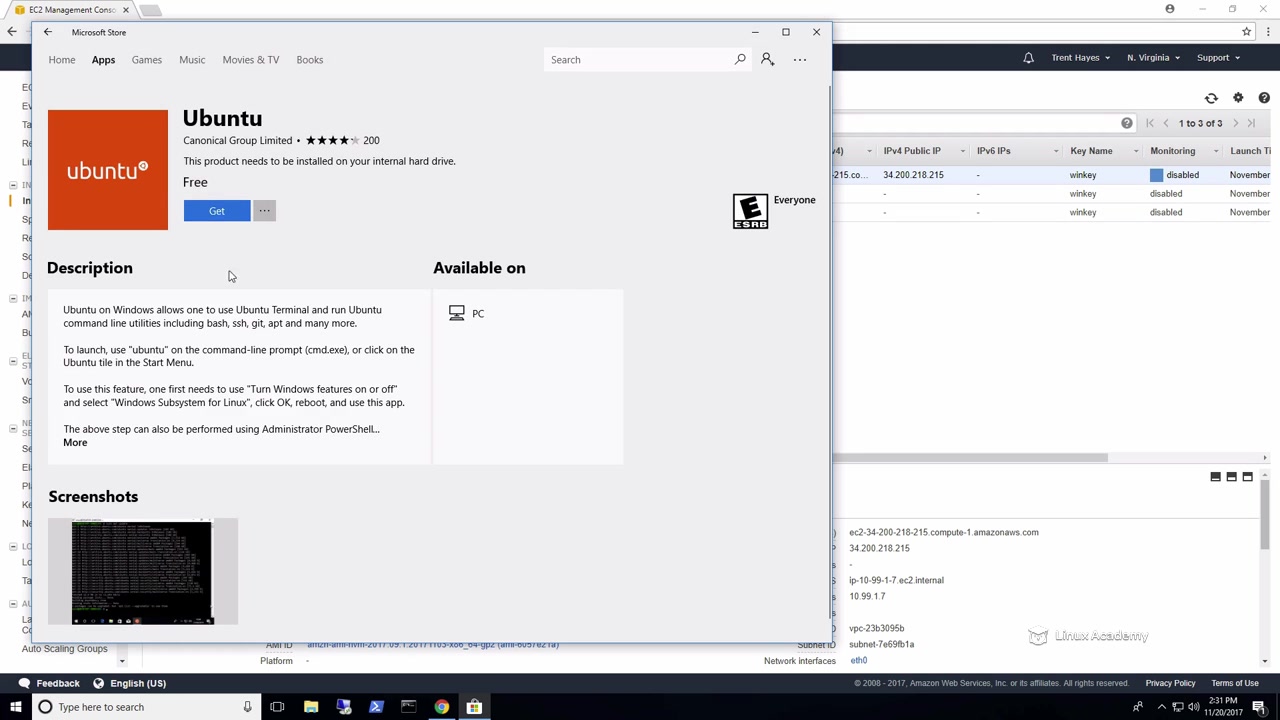Click the ESRB Everyone rating badge
The width and height of the screenshot is (1280, 720).
point(750,211)
